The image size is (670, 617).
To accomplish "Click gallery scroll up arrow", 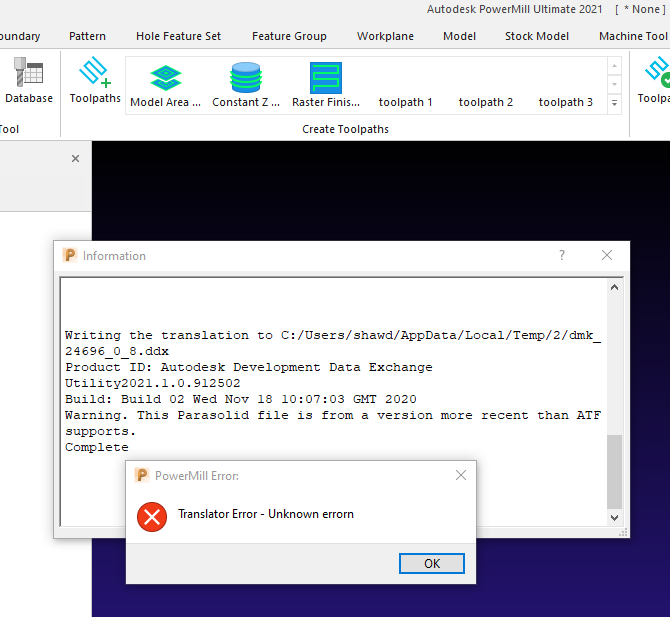I will coord(614,66).
